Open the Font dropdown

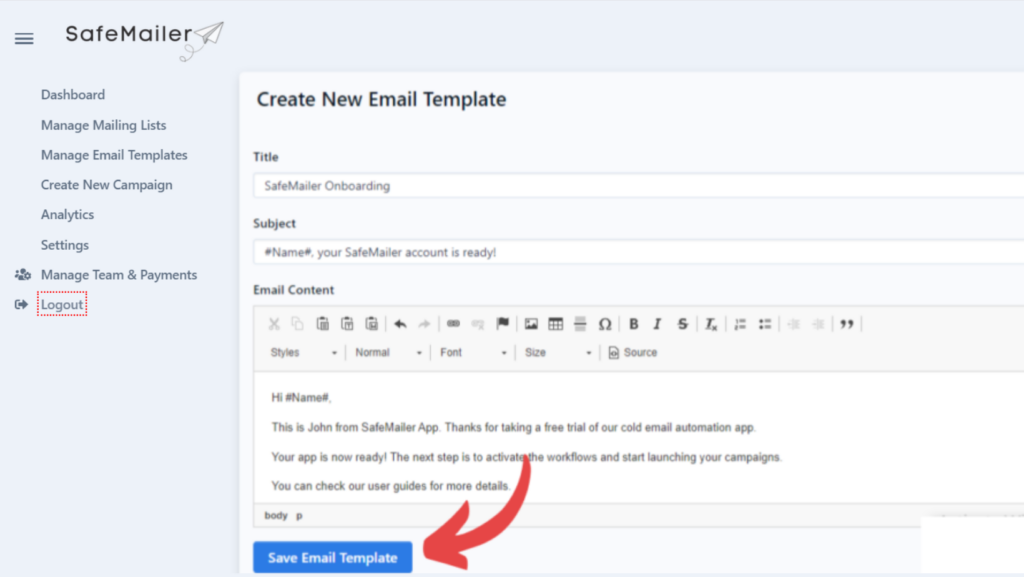473,352
